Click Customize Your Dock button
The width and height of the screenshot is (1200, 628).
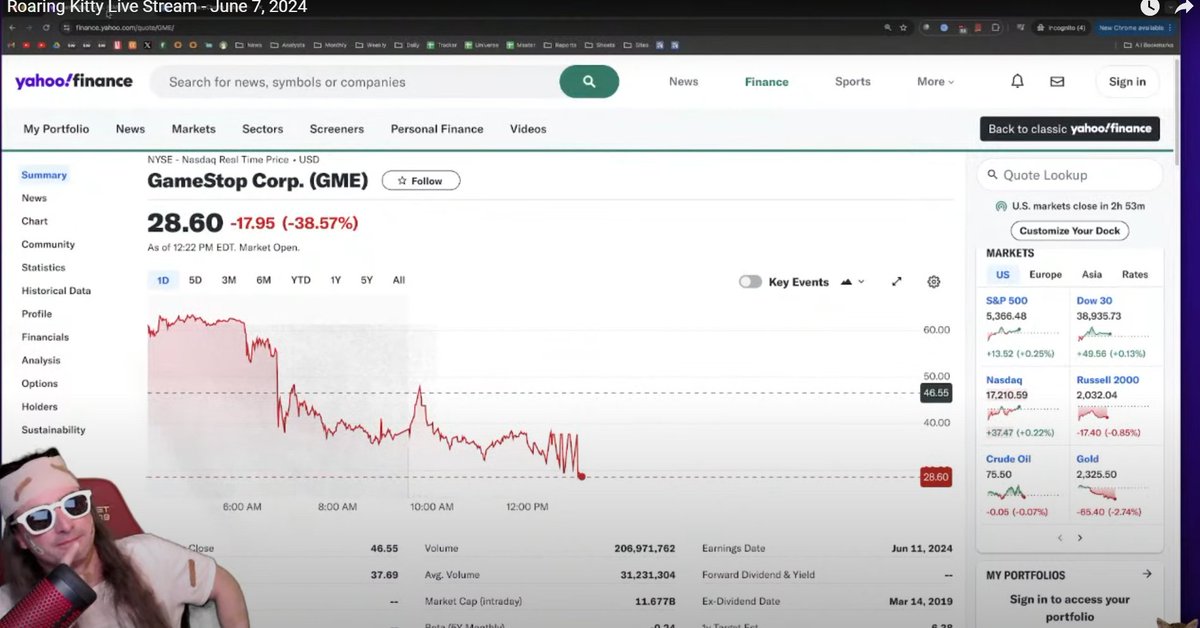pos(1070,231)
